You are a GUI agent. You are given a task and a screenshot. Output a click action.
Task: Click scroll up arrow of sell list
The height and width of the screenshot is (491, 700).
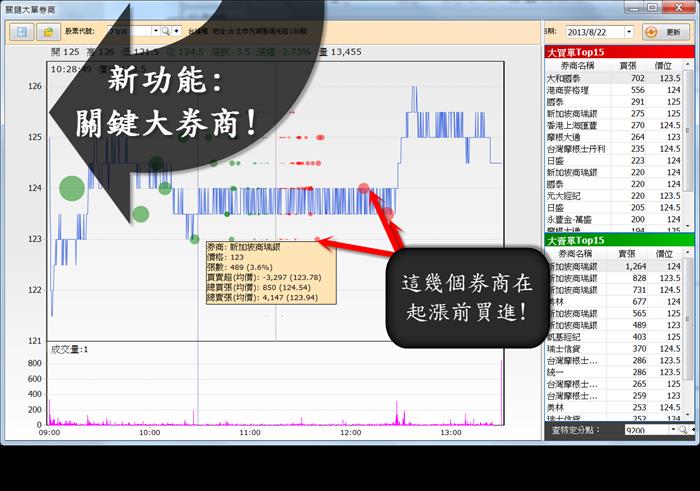[688, 253]
